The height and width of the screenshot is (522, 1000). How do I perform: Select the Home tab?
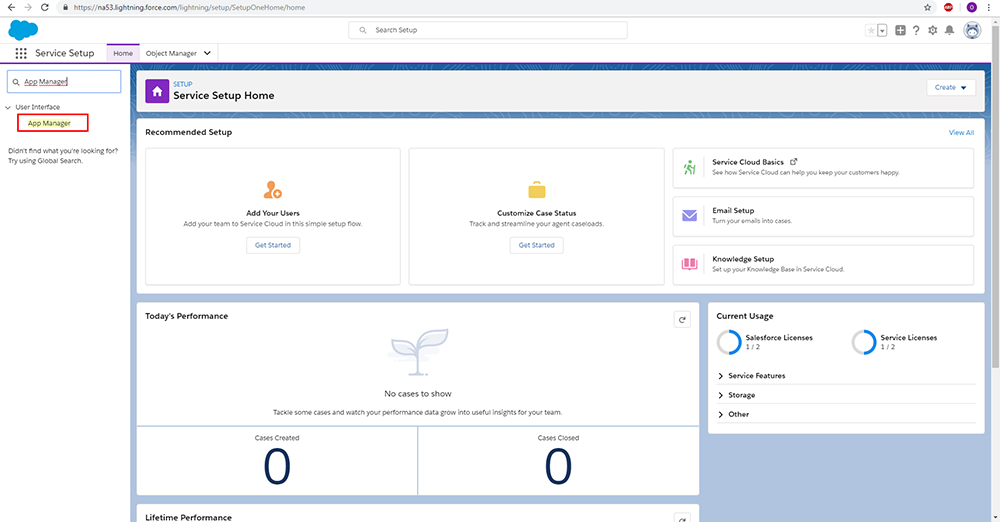click(123, 54)
